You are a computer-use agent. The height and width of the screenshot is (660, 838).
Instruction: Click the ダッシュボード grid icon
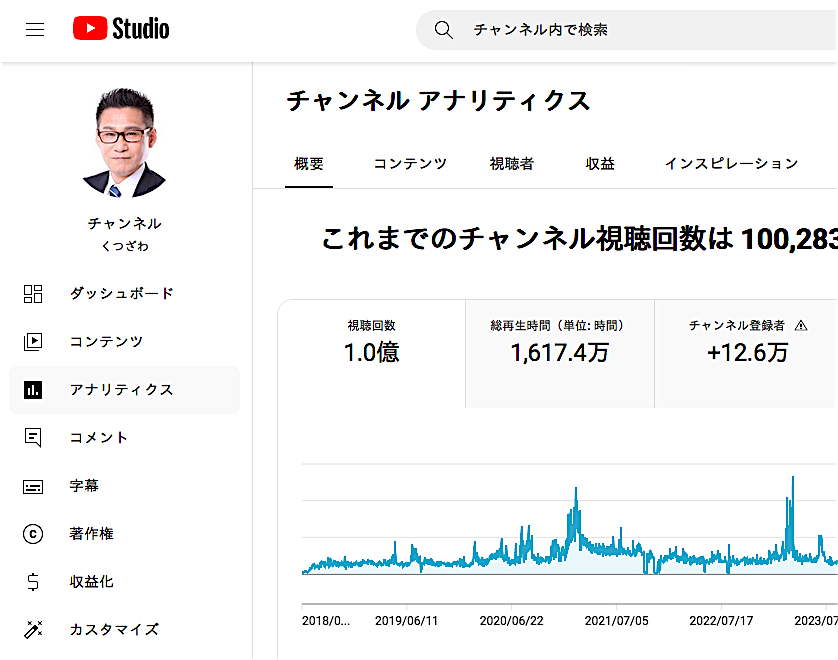33,293
